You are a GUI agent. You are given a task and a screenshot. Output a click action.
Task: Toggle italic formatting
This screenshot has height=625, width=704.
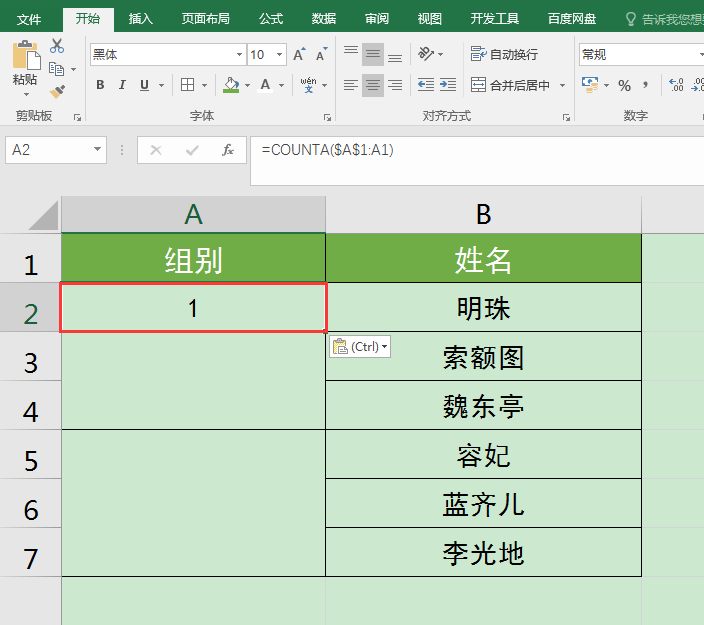pyautogui.click(x=122, y=85)
